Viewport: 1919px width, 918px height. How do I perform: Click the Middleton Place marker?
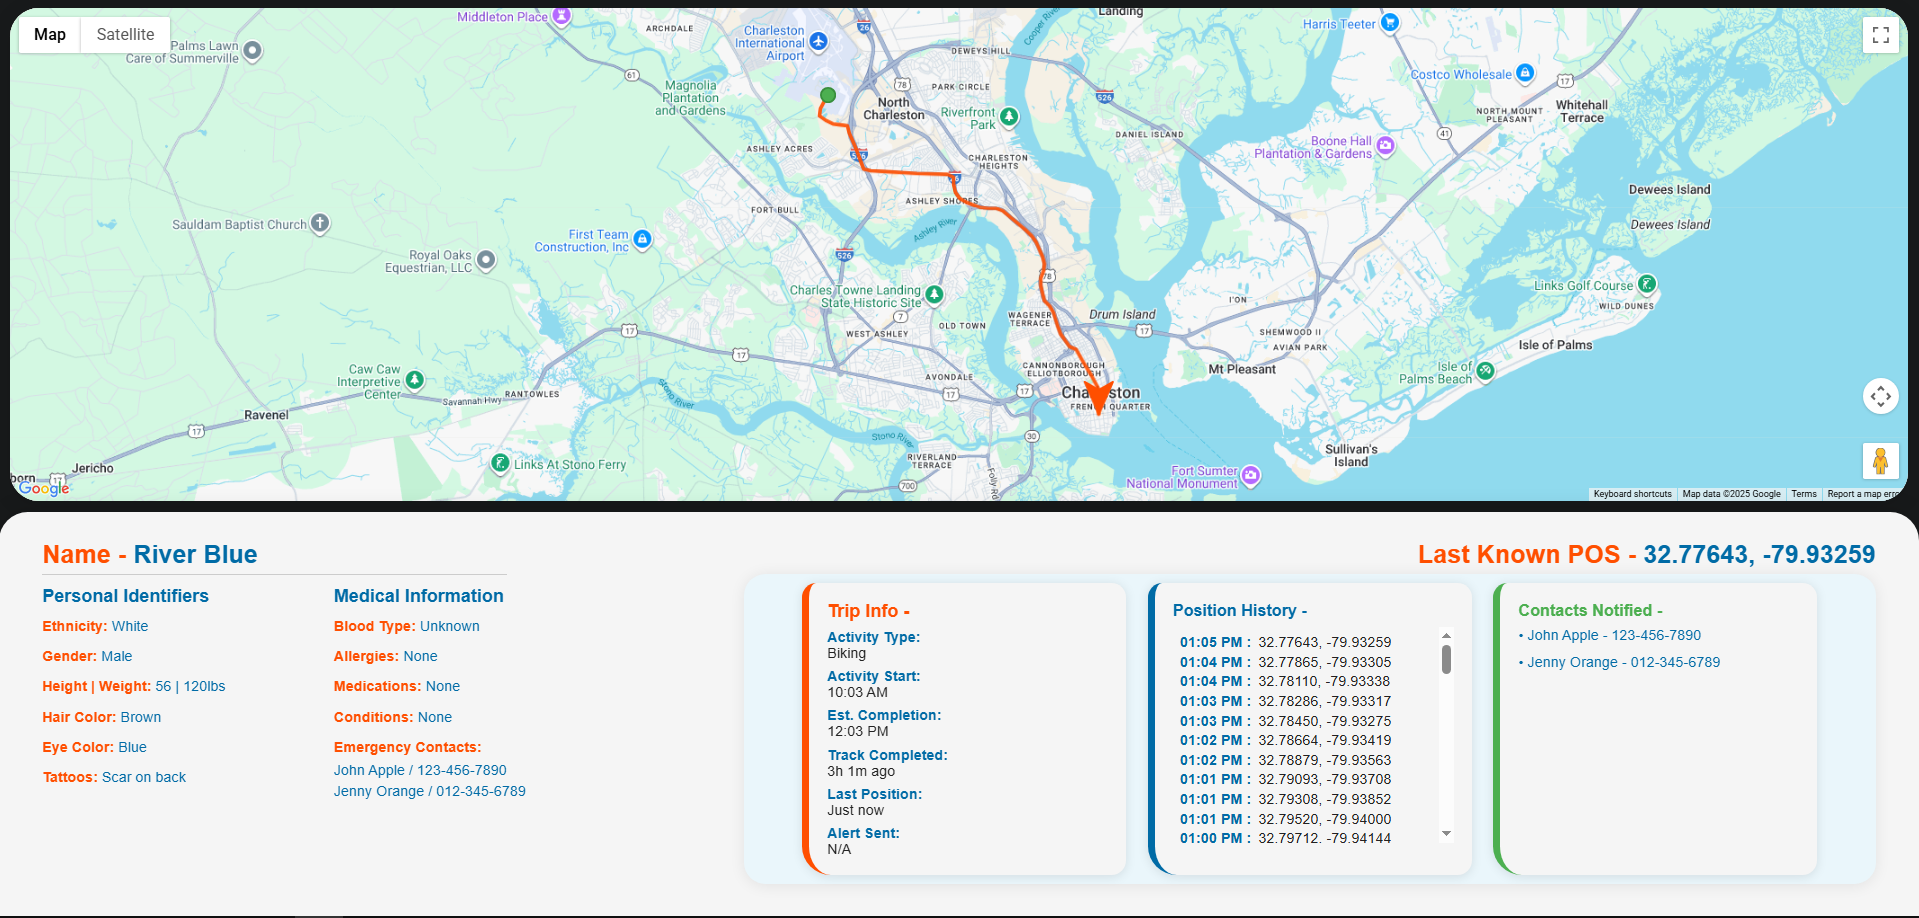click(x=562, y=15)
